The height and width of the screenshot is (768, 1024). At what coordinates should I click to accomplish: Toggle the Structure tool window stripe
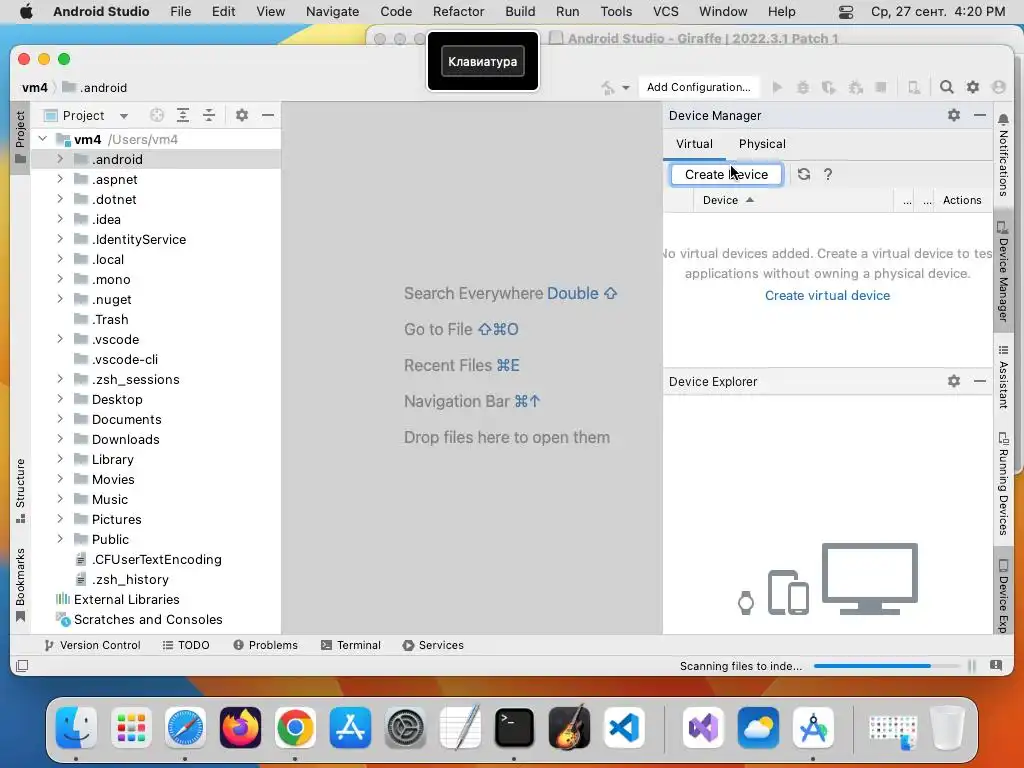pyautogui.click(x=20, y=490)
